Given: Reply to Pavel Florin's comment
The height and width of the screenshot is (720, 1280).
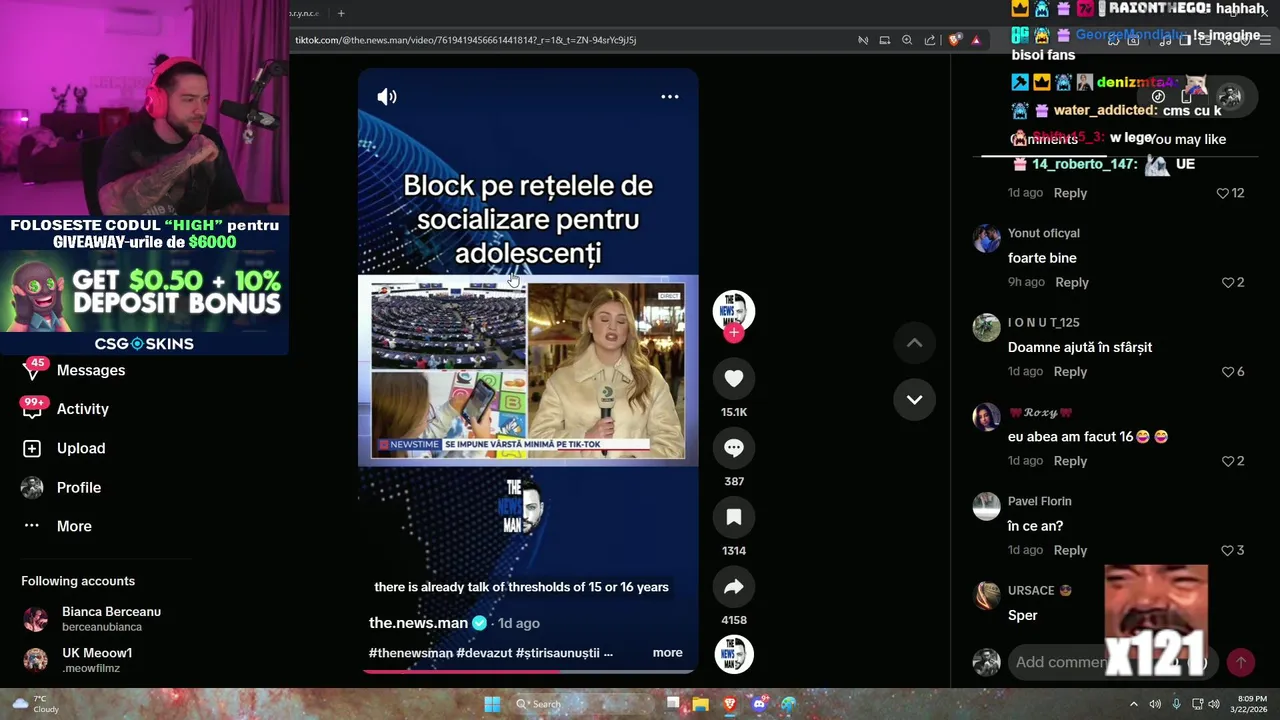Looking at the screenshot, I should 1070,550.
